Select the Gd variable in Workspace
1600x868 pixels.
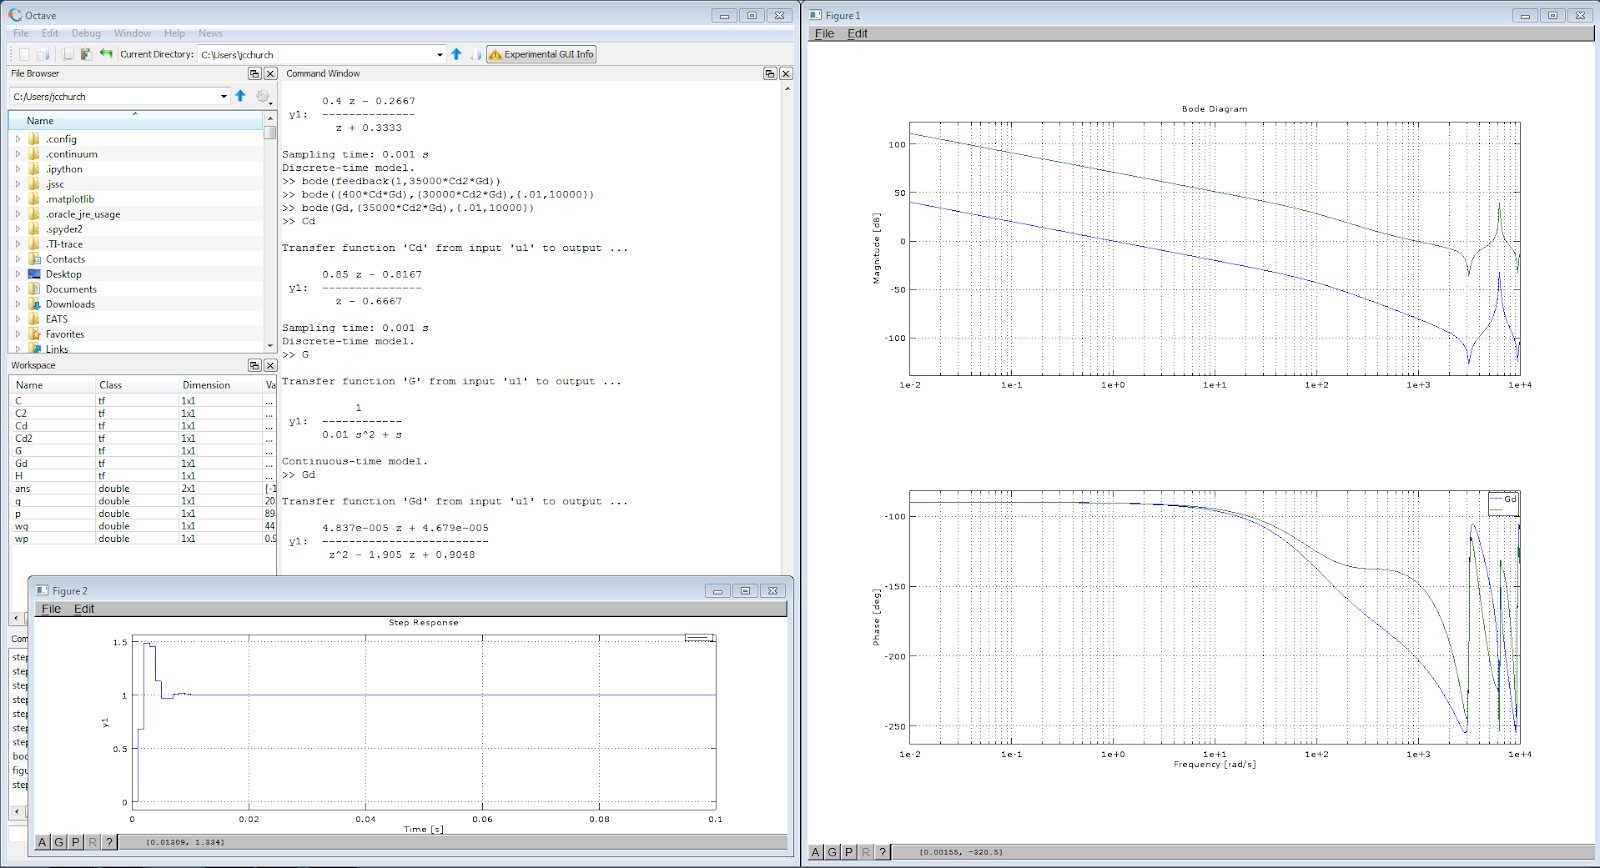(21, 463)
